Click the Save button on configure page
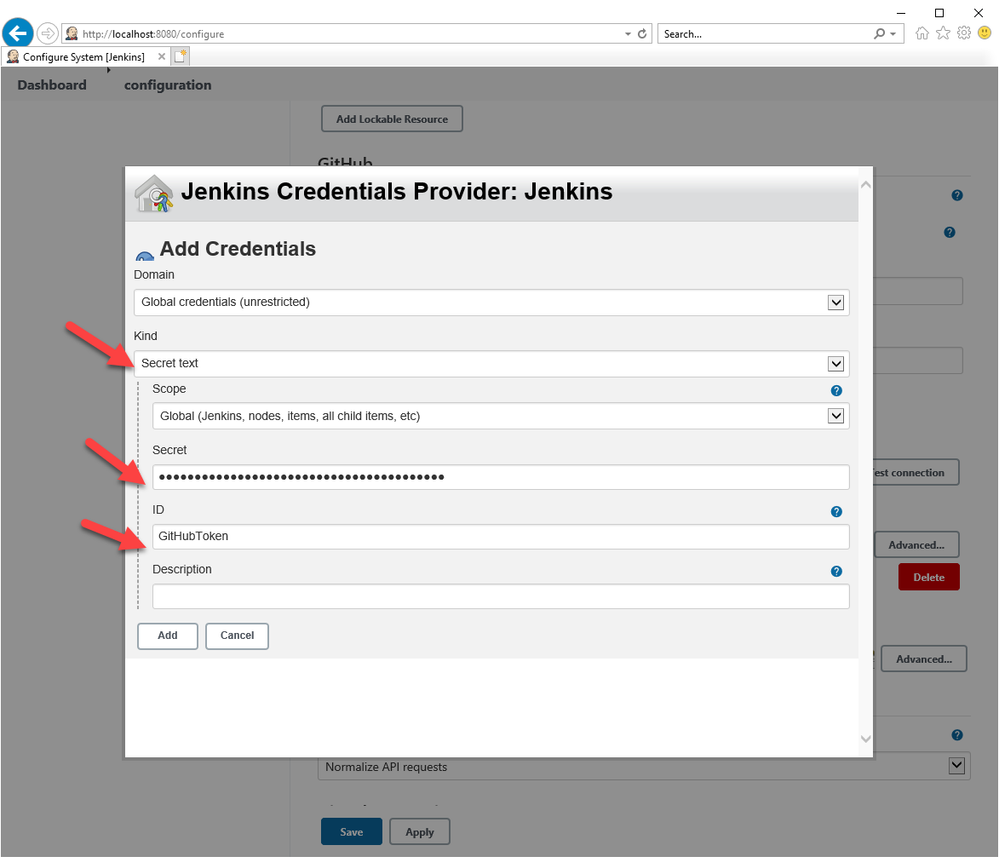The height and width of the screenshot is (858, 999). click(352, 832)
